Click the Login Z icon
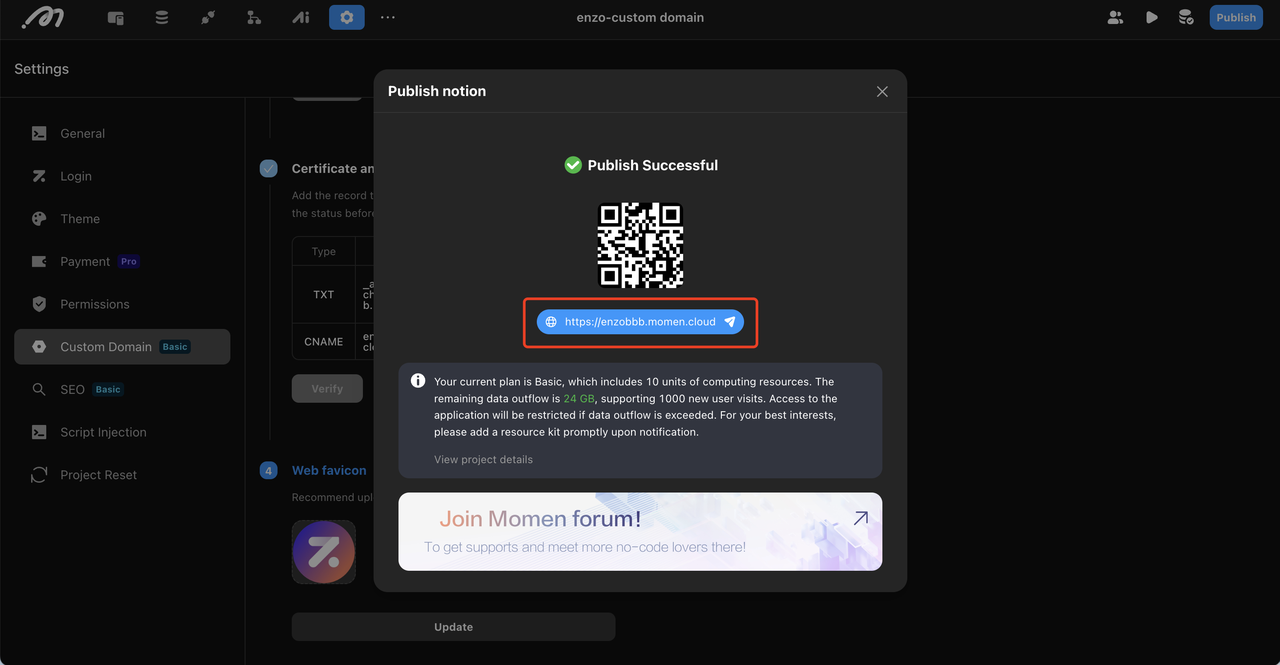1280x665 pixels. tap(39, 176)
